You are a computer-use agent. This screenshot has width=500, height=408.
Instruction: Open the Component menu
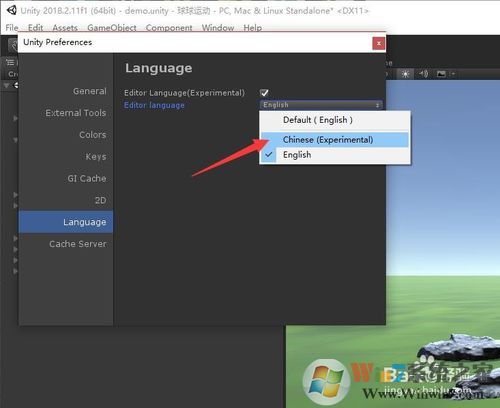169,28
